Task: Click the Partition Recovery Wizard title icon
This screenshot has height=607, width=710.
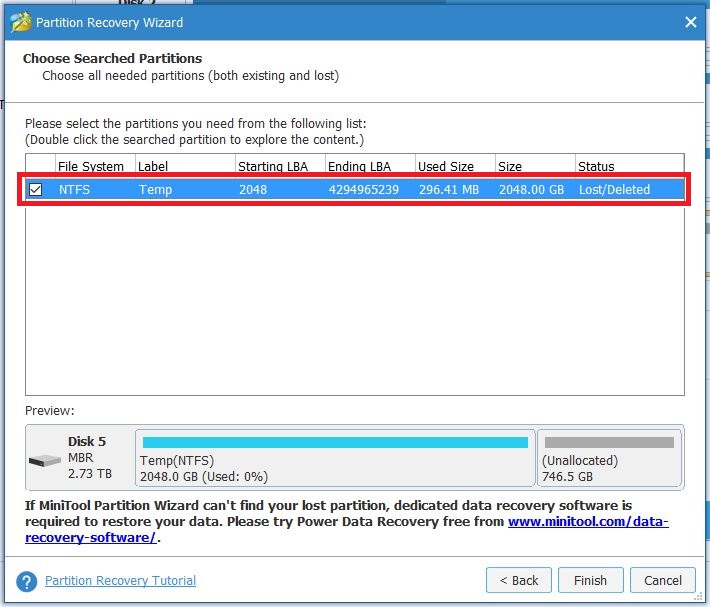Action: click(x=21, y=22)
